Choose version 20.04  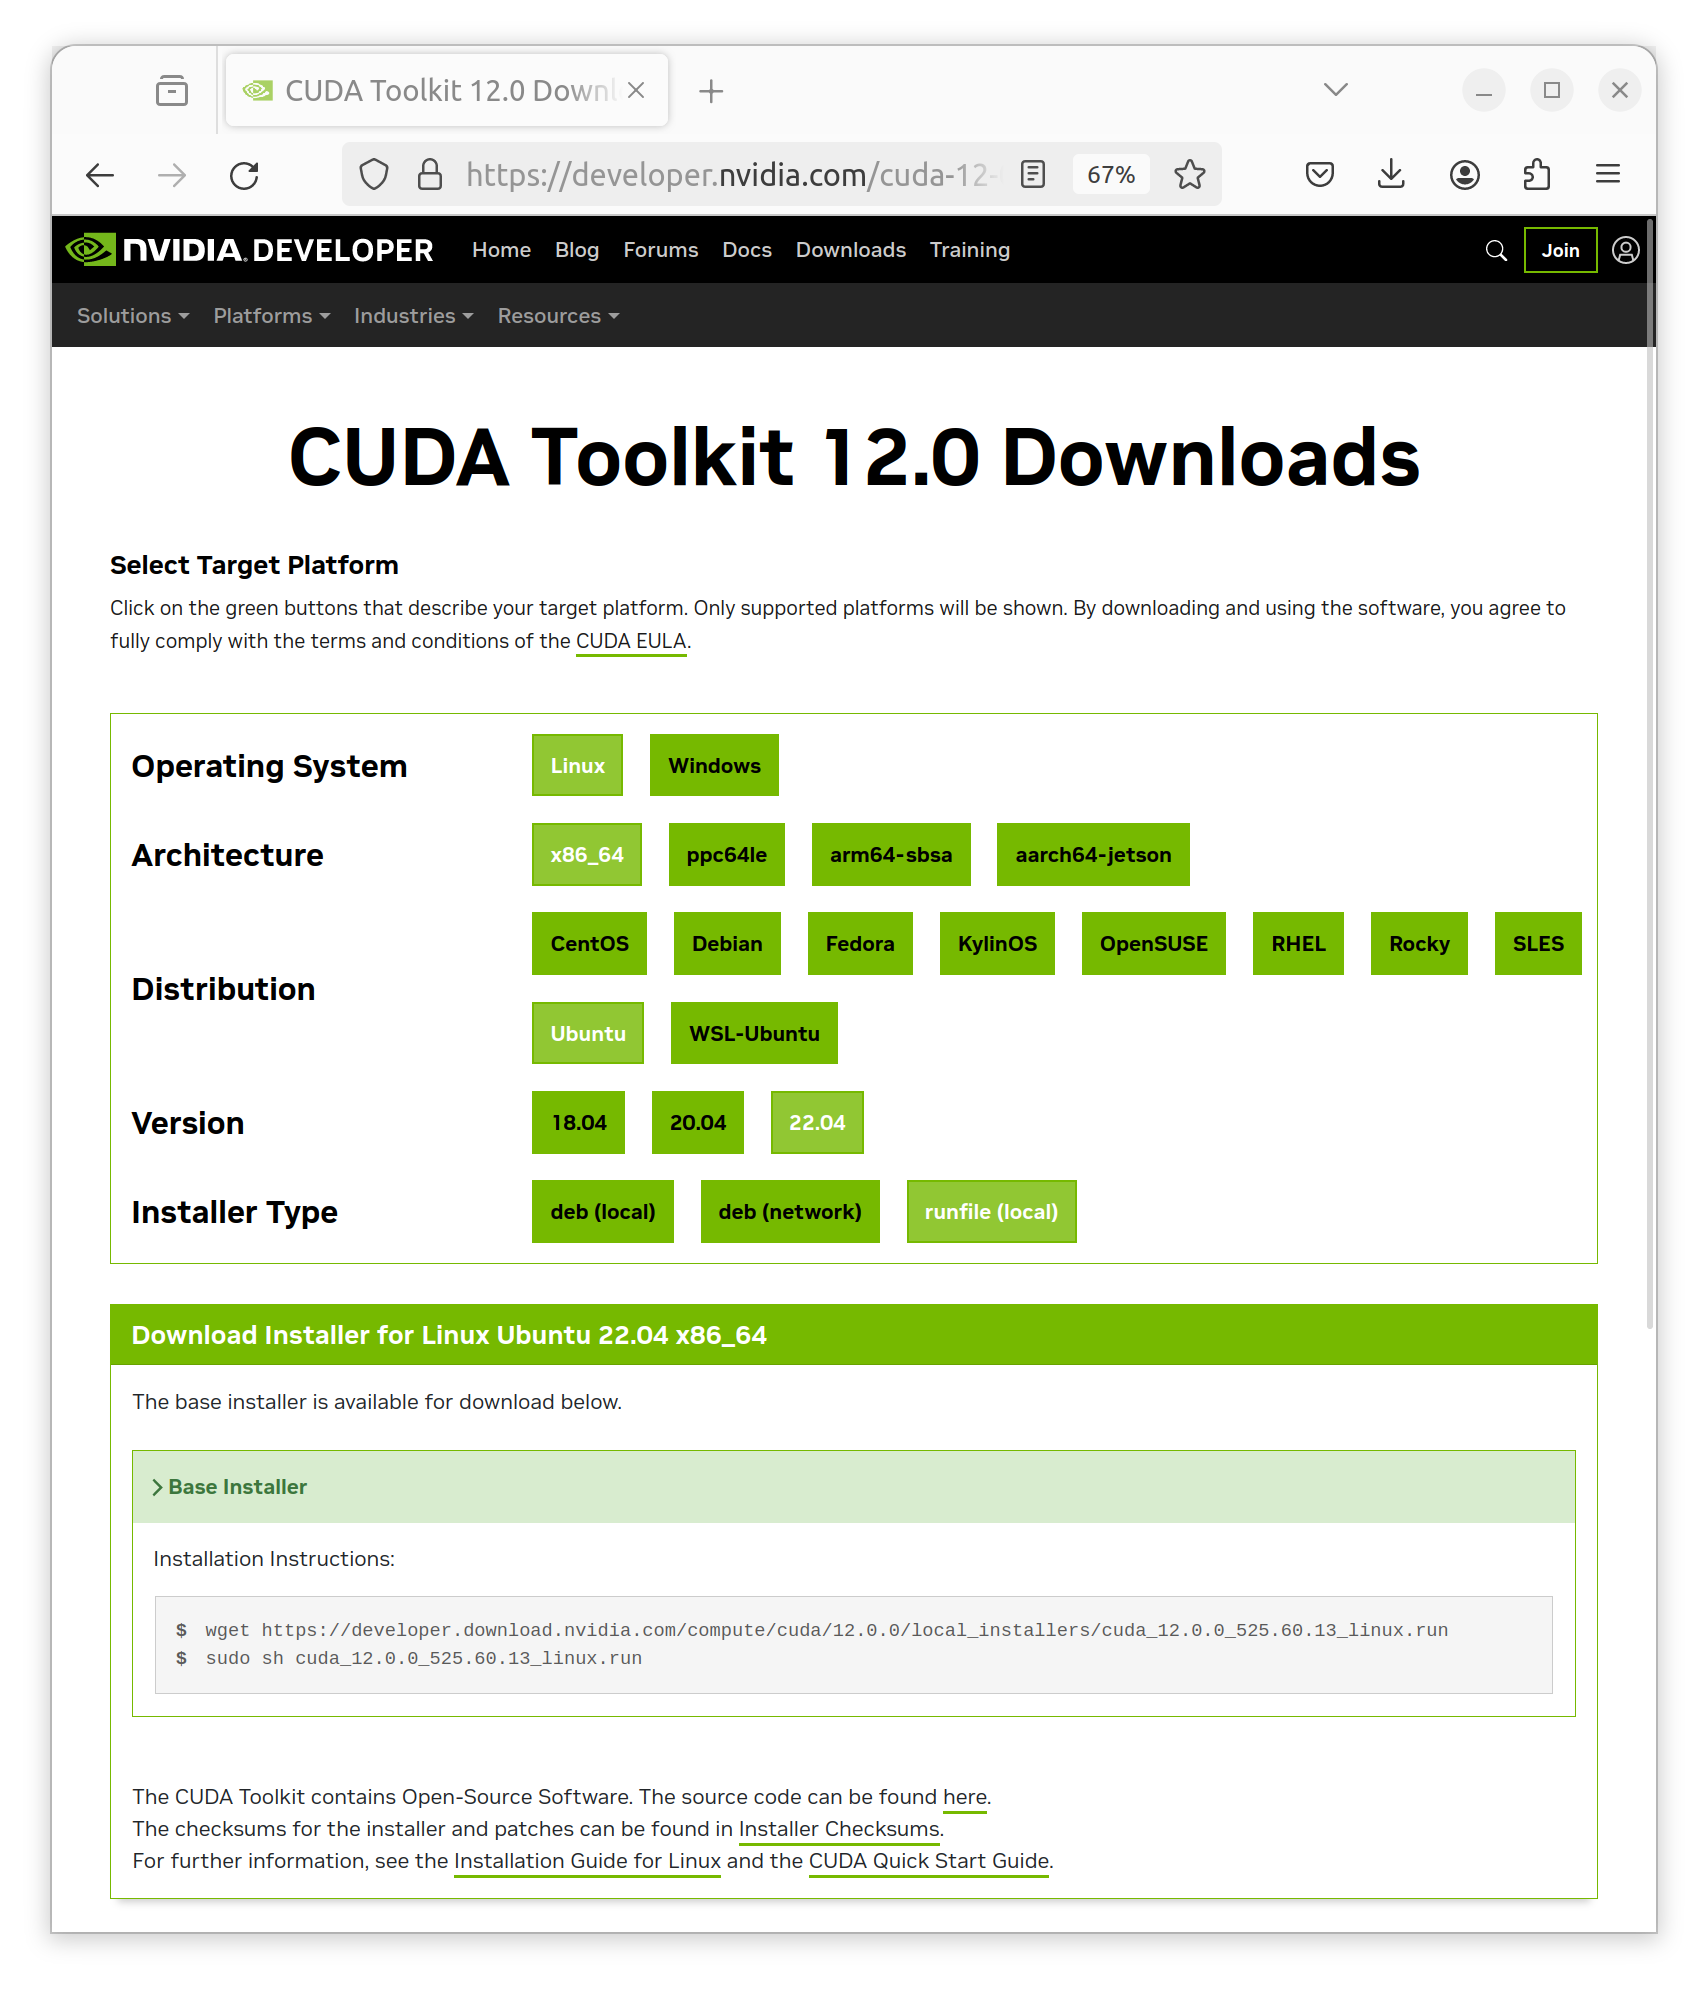point(698,1123)
